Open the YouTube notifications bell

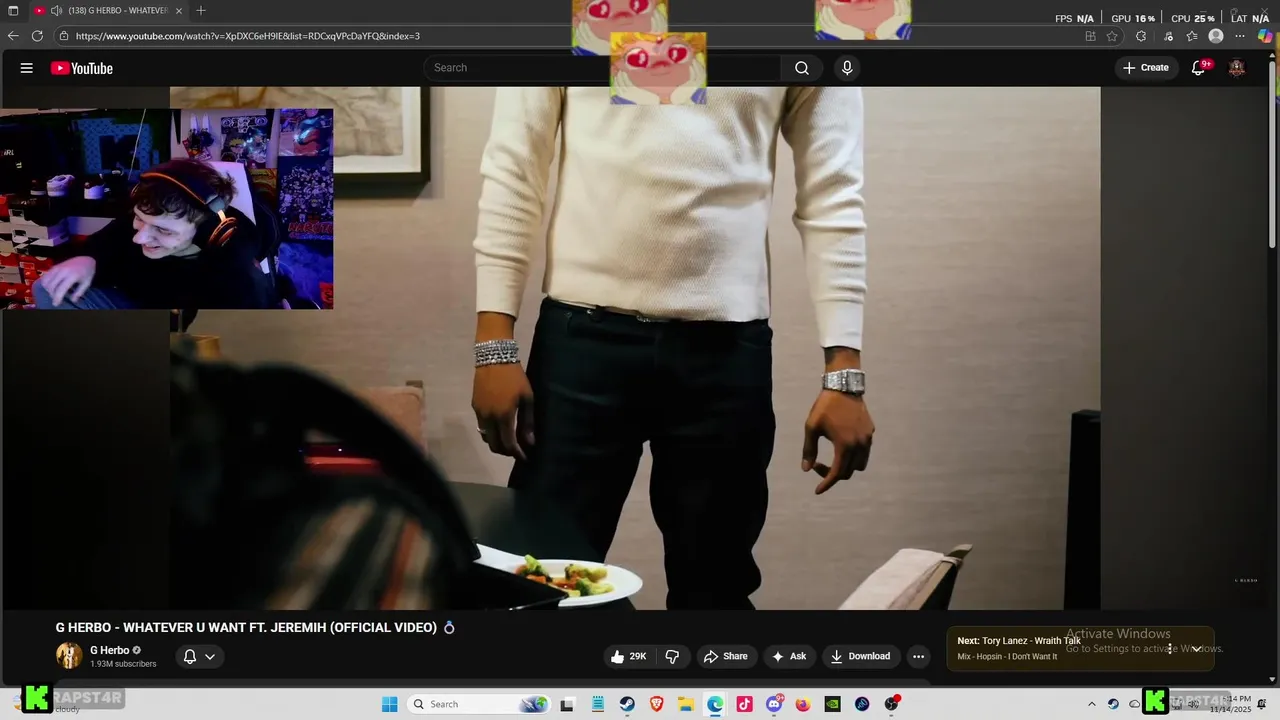[1198, 68]
